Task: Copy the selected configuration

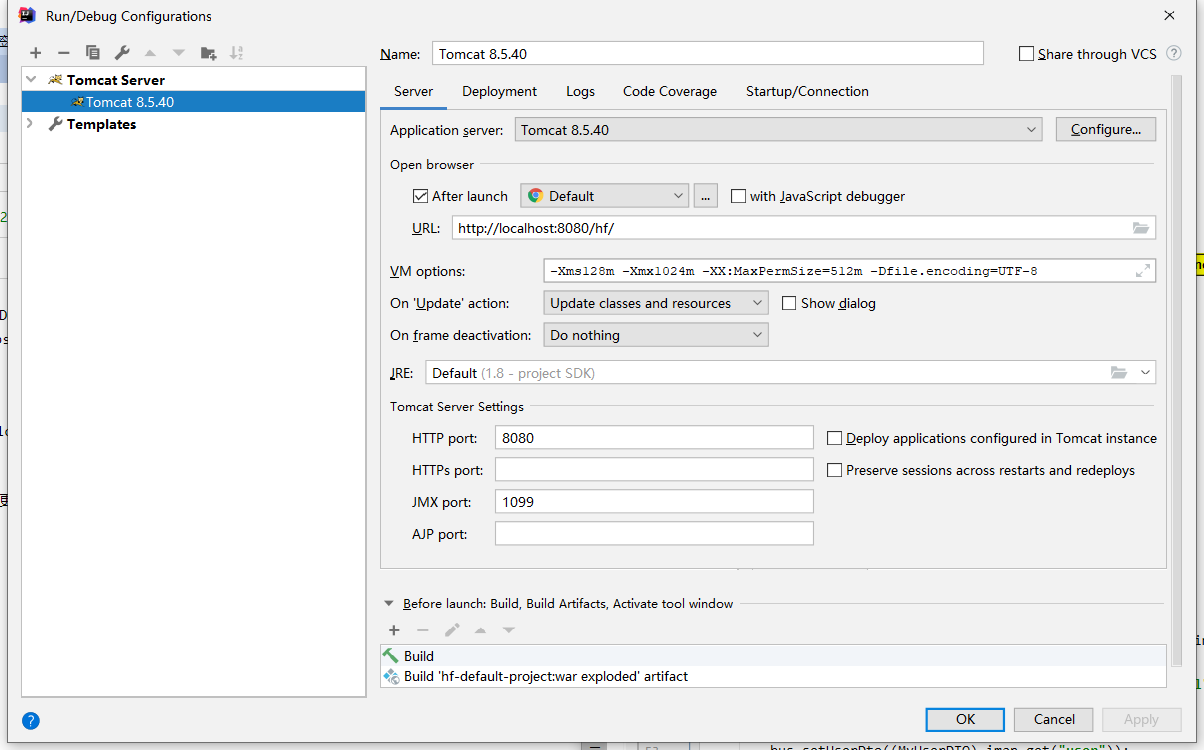Action: point(93,53)
